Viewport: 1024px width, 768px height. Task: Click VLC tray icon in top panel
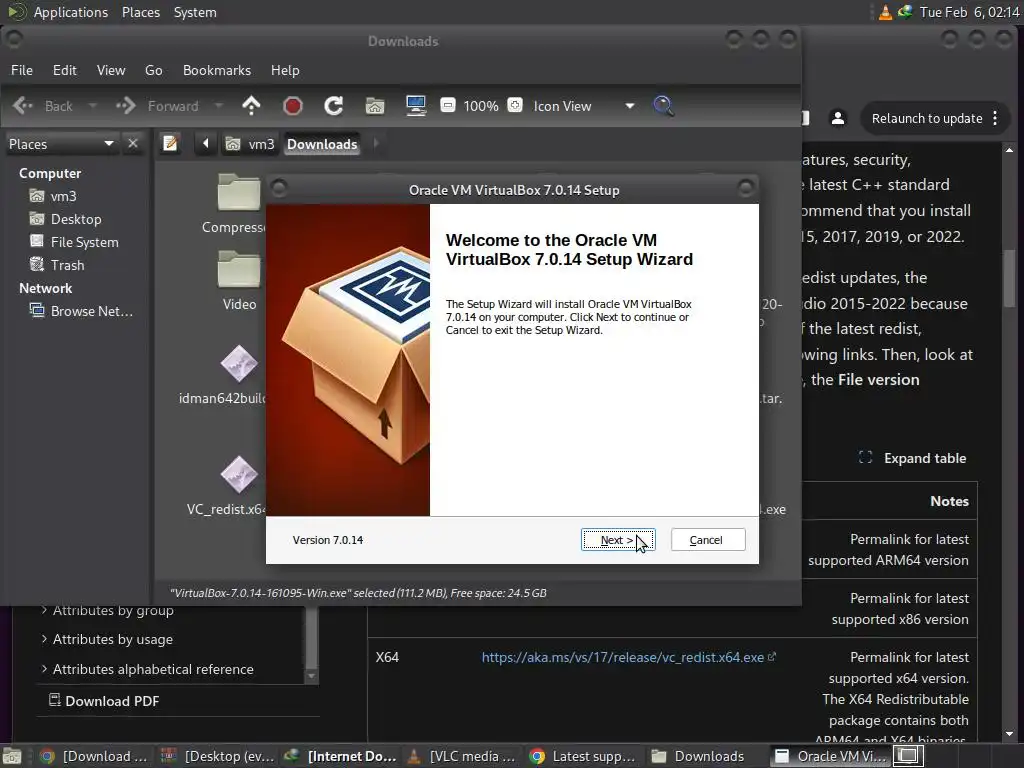coord(885,12)
